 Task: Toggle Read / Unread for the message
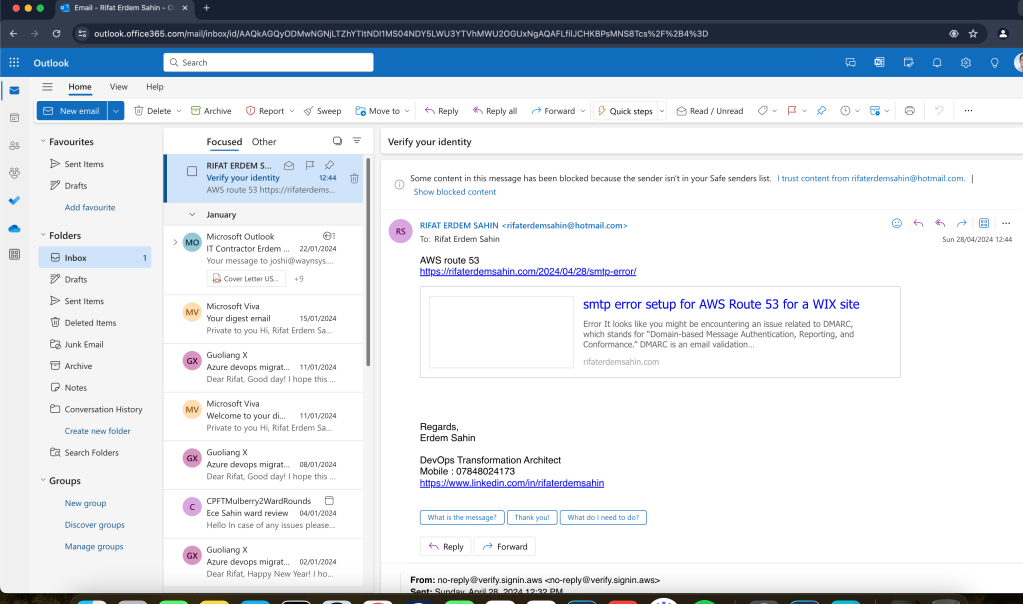[x=710, y=111]
